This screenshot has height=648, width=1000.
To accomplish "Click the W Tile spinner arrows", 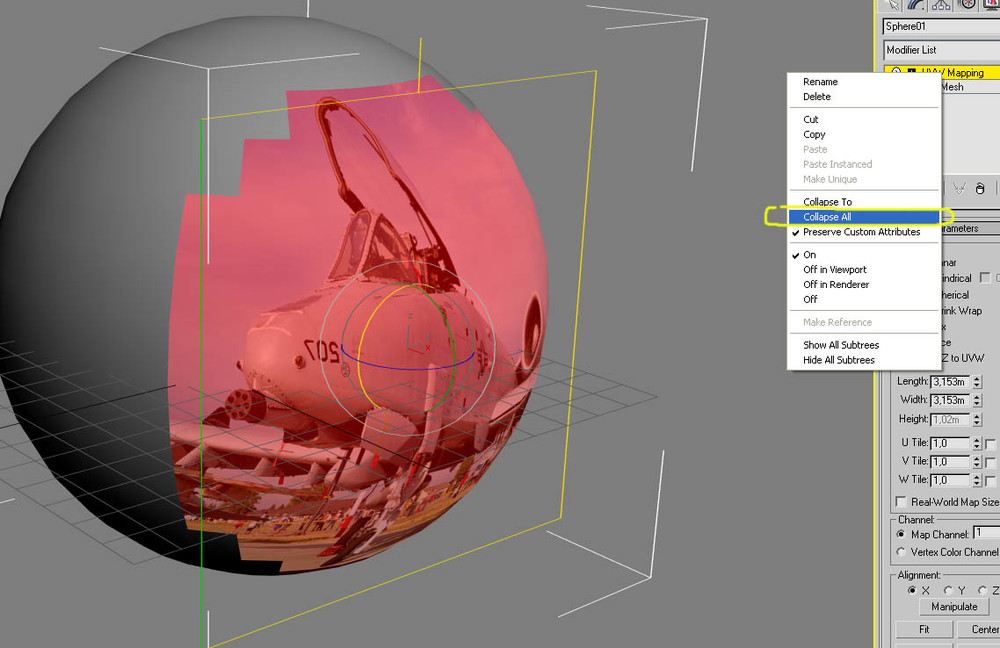I will tap(976, 480).
